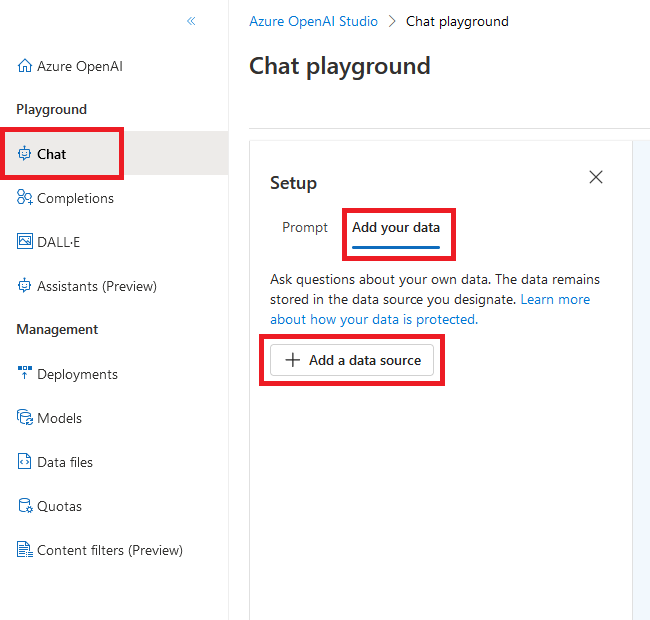
Task: Click the Data files icon
Action: tap(25, 462)
